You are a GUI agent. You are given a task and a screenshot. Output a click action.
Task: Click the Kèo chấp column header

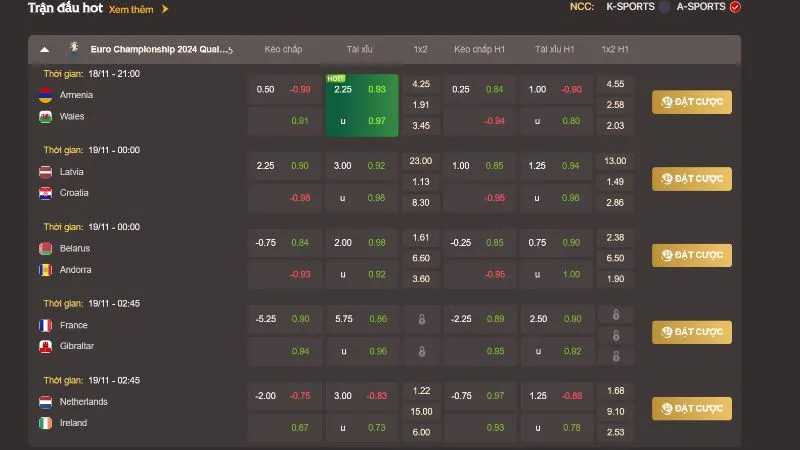(x=284, y=49)
